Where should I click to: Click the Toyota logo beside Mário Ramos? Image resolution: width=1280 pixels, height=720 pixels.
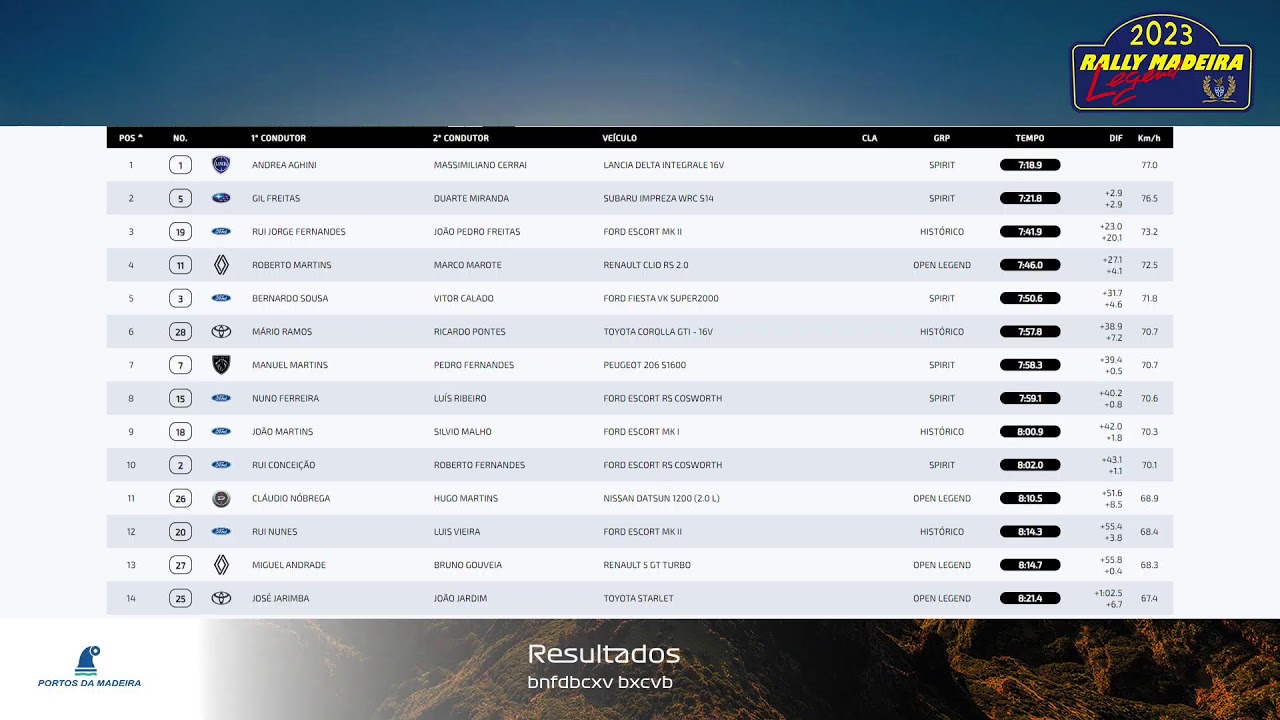click(x=221, y=332)
